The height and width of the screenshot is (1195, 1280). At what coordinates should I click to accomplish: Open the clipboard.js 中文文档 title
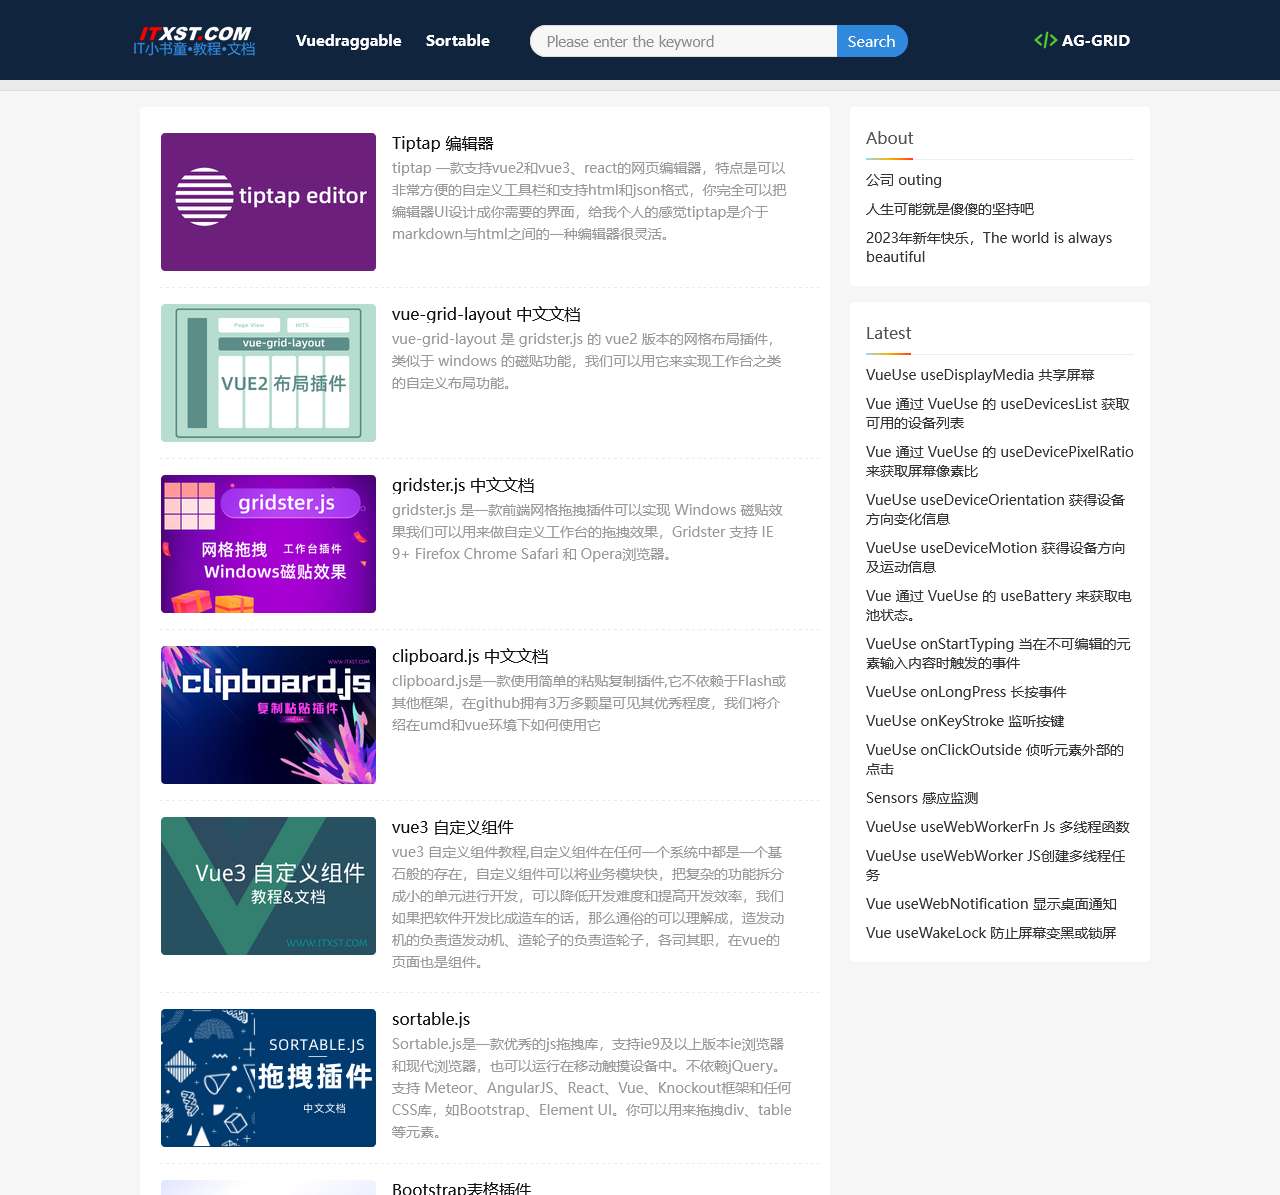pyautogui.click(x=470, y=656)
